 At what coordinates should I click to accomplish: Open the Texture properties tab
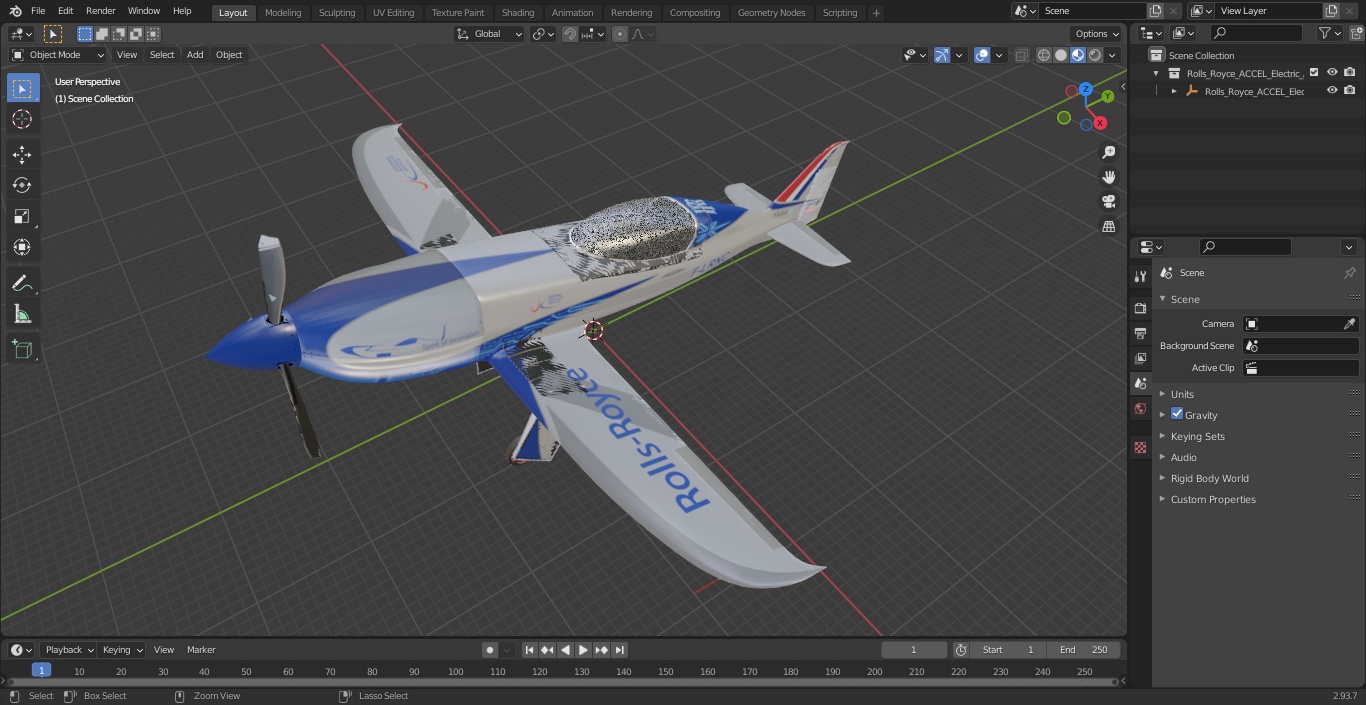[x=1140, y=448]
